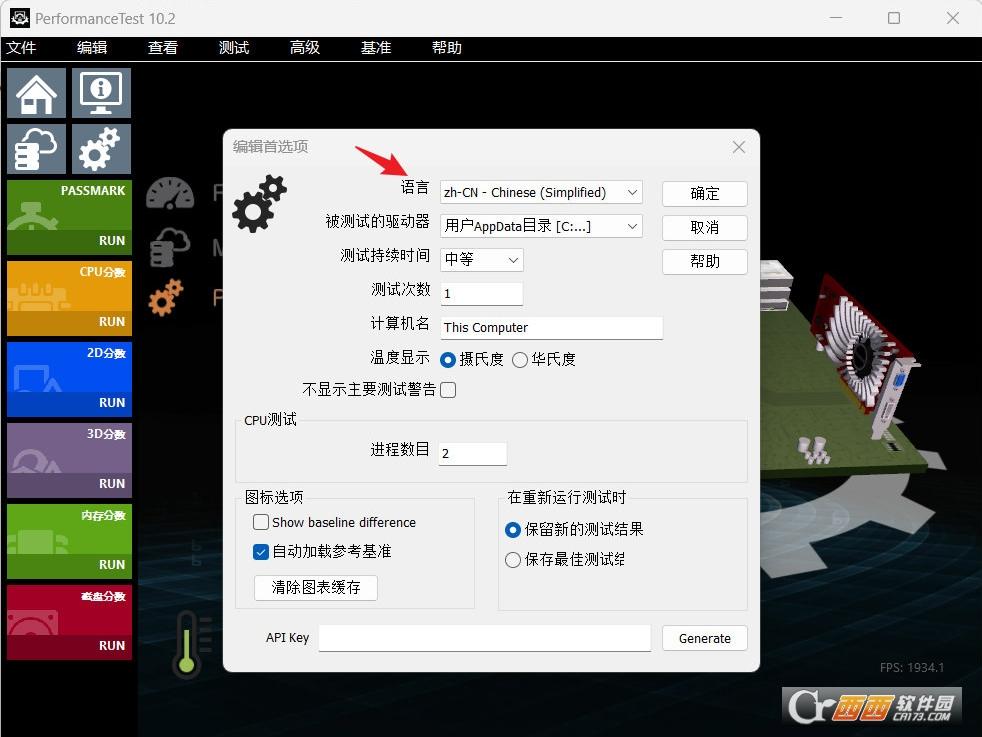
Task: Open the 基准 menu
Action: point(376,48)
